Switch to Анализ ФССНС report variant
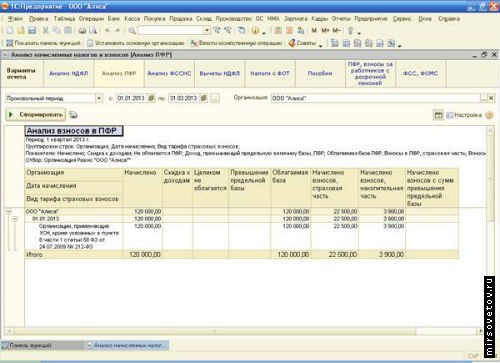500x363 pixels. 169,74
